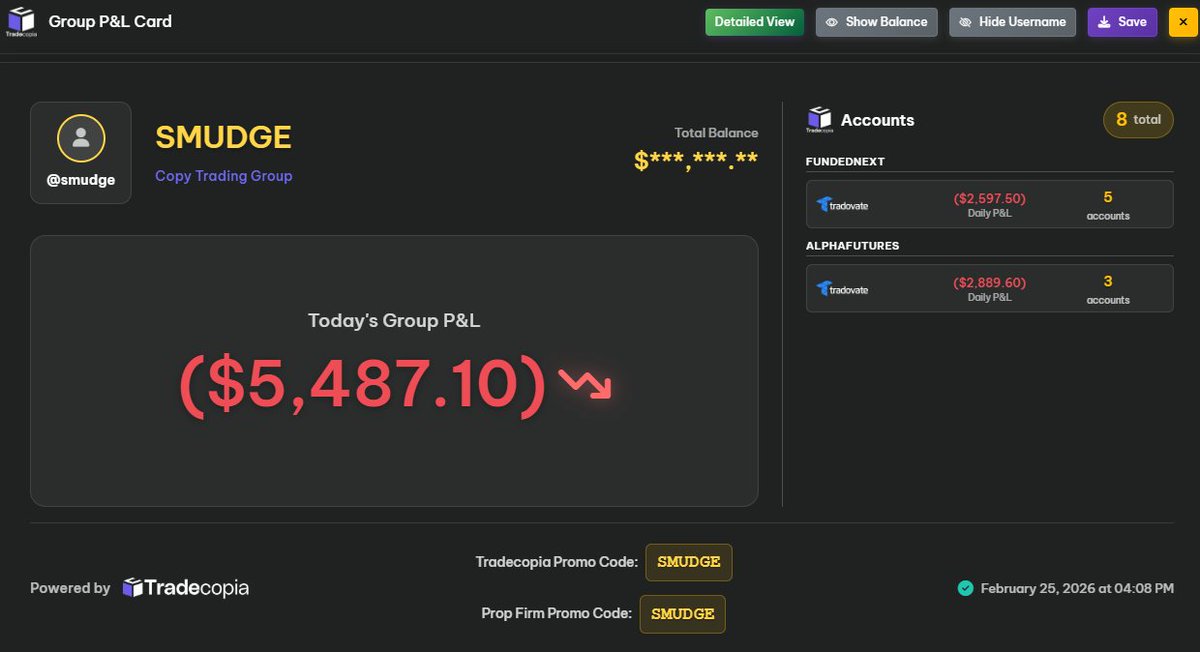This screenshot has width=1200, height=652.
Task: Click the Group P&L Card title
Action: tap(110, 21)
